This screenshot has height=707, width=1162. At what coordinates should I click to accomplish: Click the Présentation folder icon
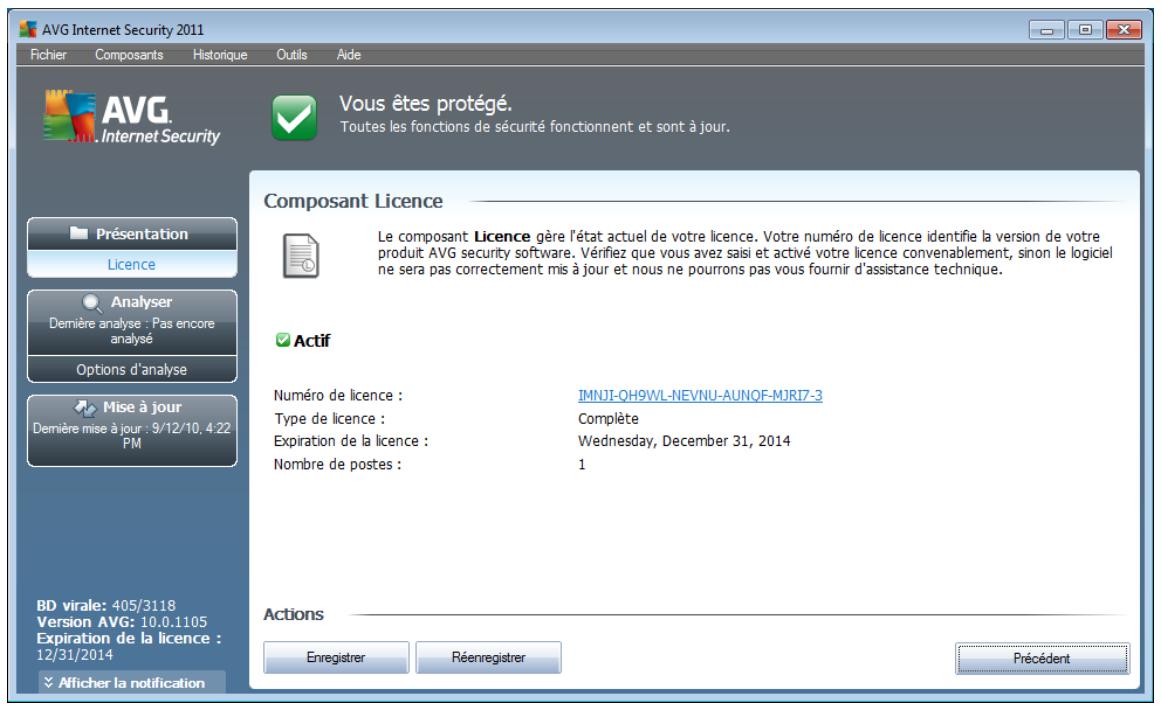tap(79, 233)
